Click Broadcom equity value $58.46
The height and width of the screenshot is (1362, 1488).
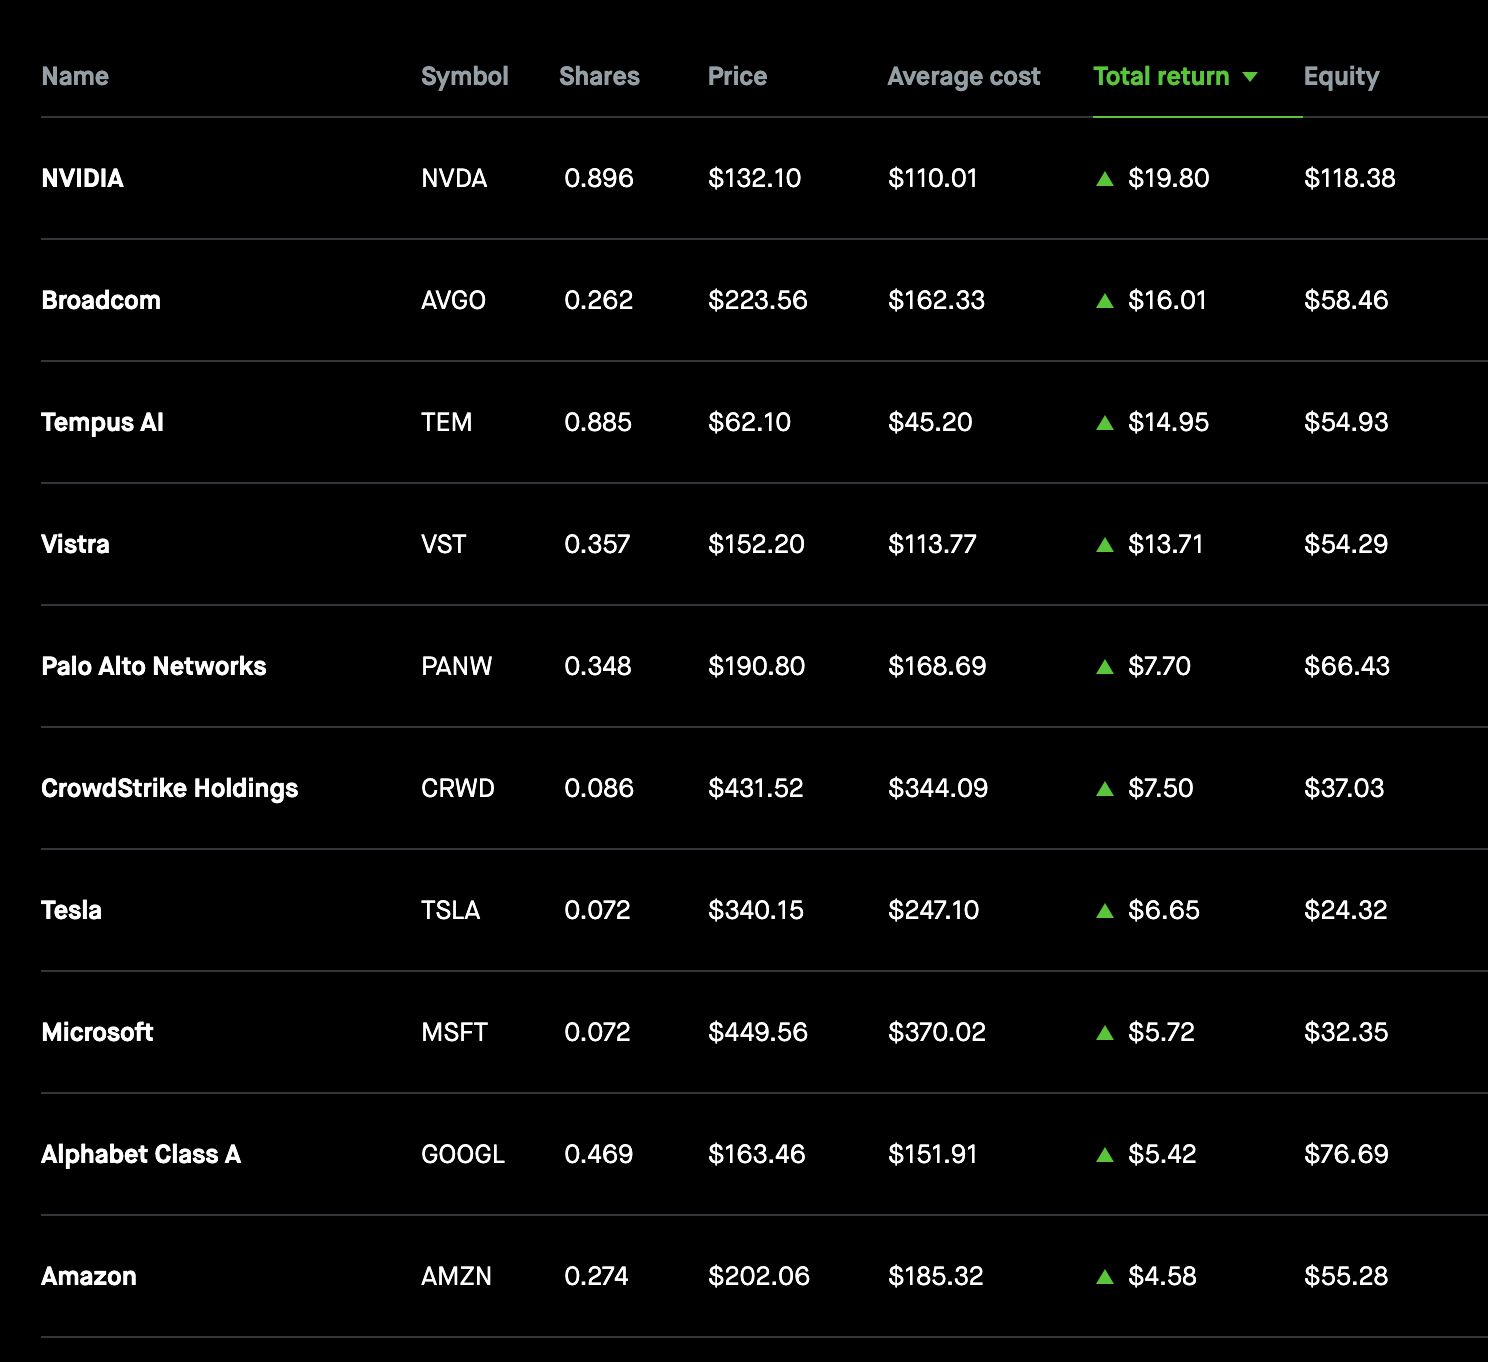(x=1346, y=300)
